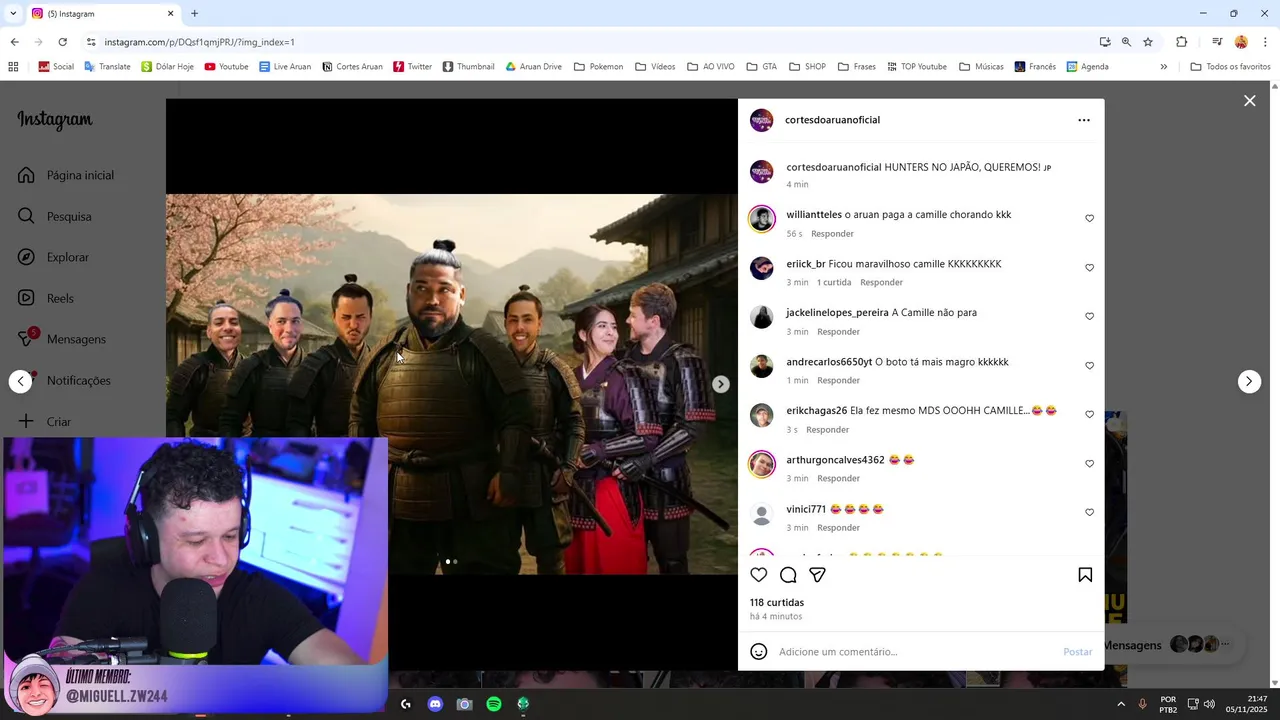Open williantteles profile avatar
The width and height of the screenshot is (1280, 720).
pos(762,219)
